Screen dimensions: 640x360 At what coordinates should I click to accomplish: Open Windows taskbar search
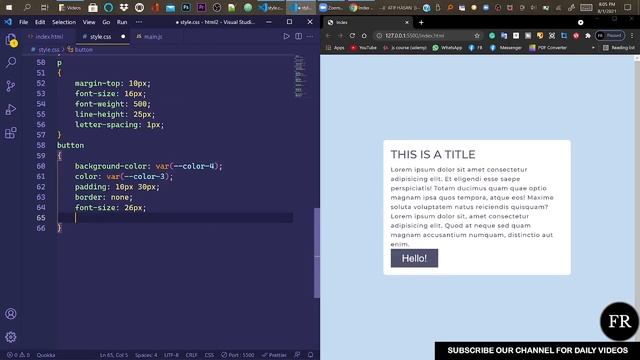[x=27, y=7]
